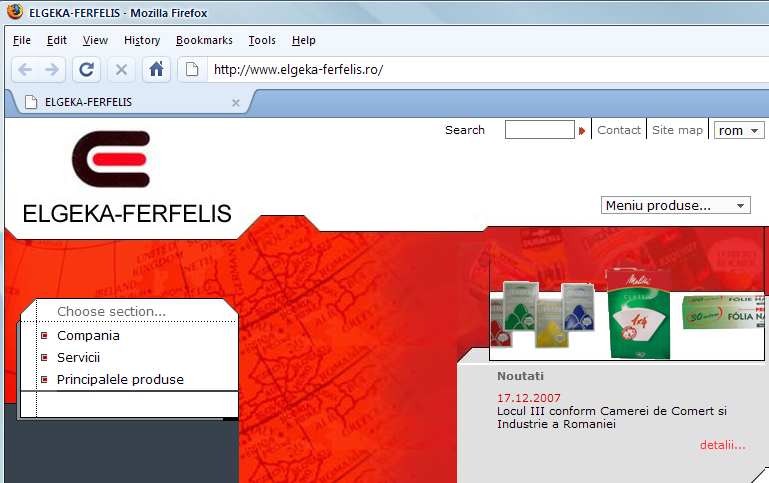Open the File menu
Image resolution: width=769 pixels, height=483 pixels.
tap(22, 40)
